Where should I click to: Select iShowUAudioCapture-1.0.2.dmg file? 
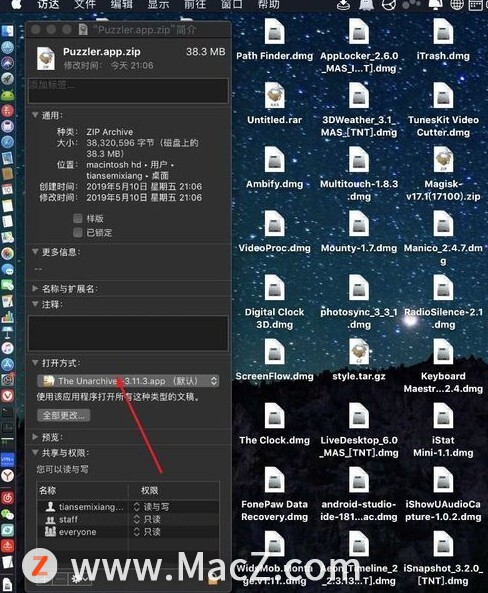click(443, 480)
